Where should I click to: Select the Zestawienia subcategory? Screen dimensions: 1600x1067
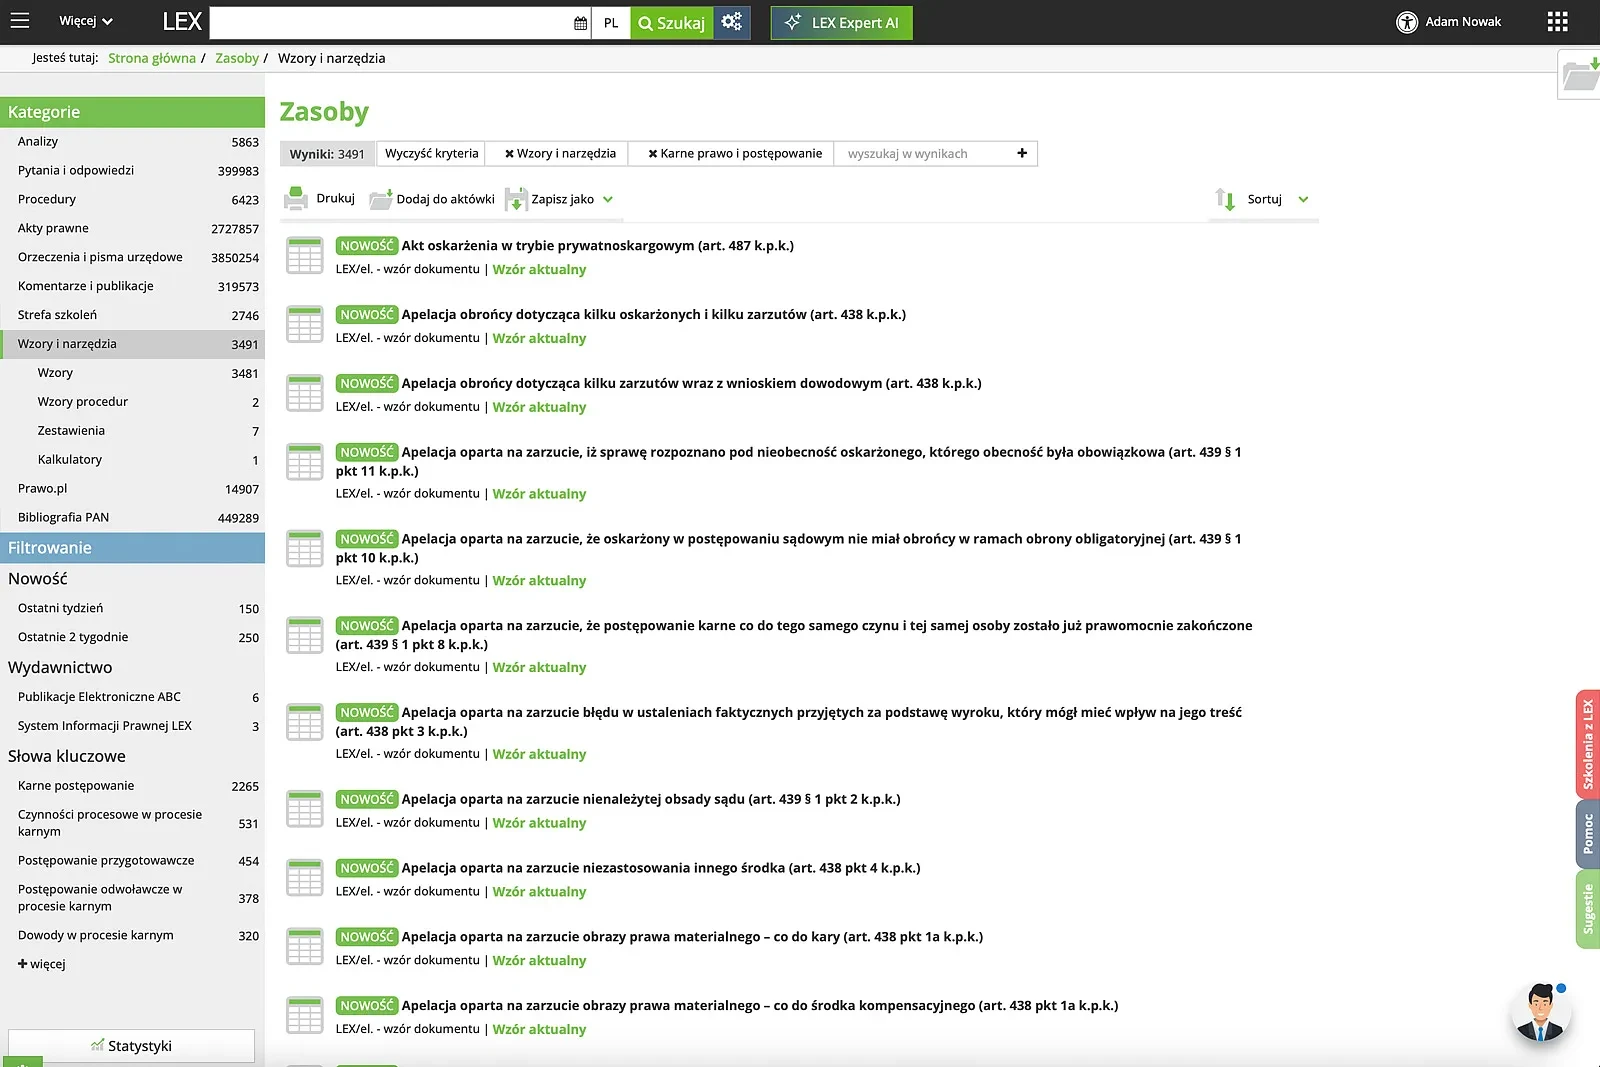click(132, 431)
